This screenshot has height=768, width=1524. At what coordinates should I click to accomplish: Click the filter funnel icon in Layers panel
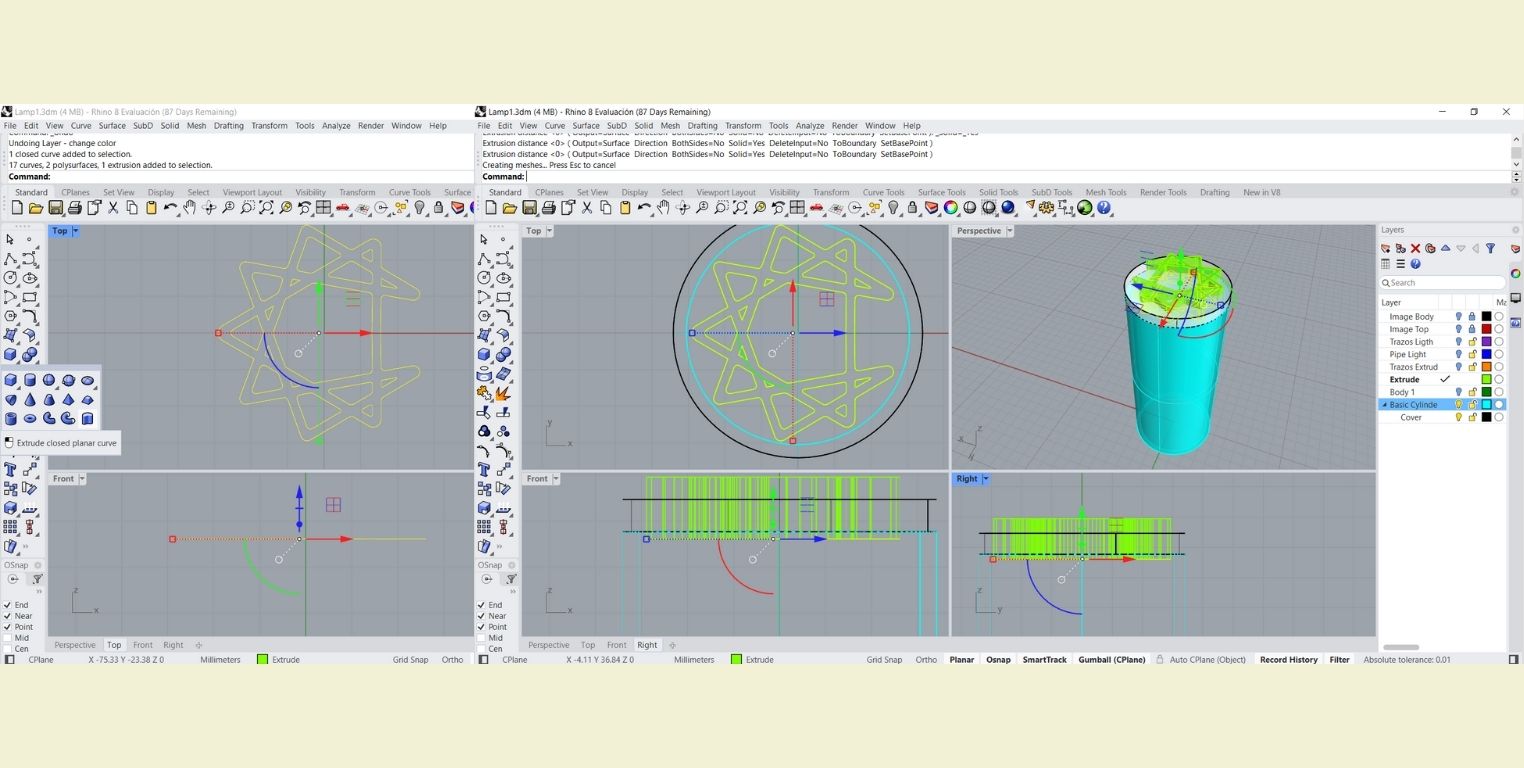pyautogui.click(x=1490, y=248)
